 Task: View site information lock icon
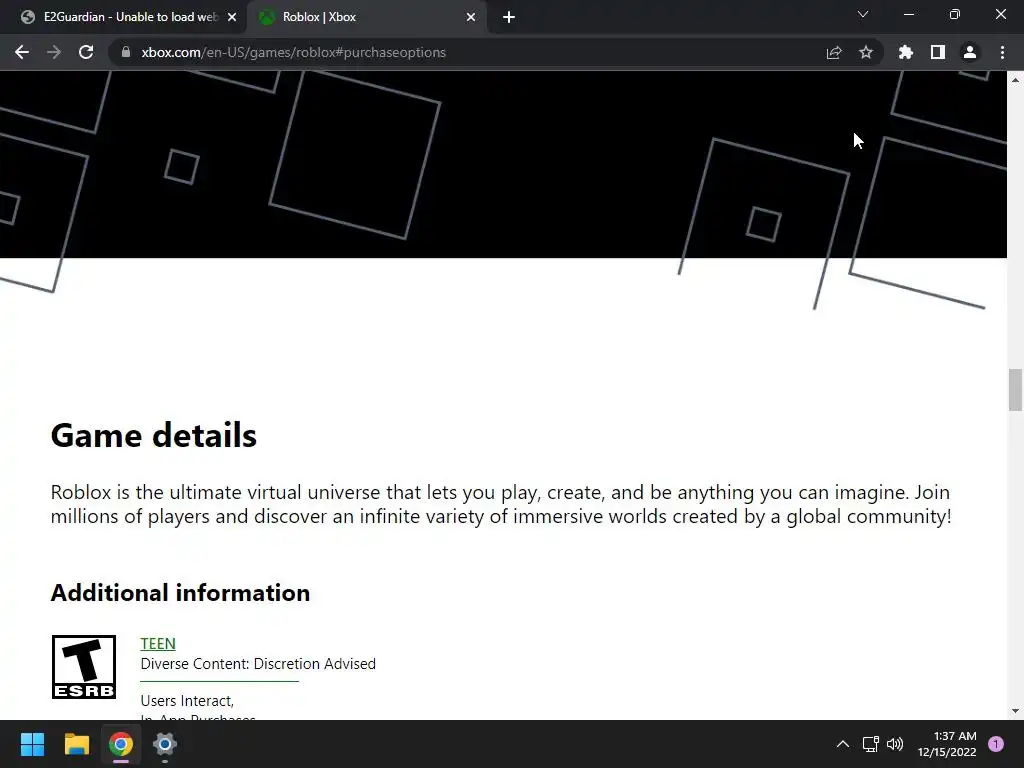click(x=126, y=52)
